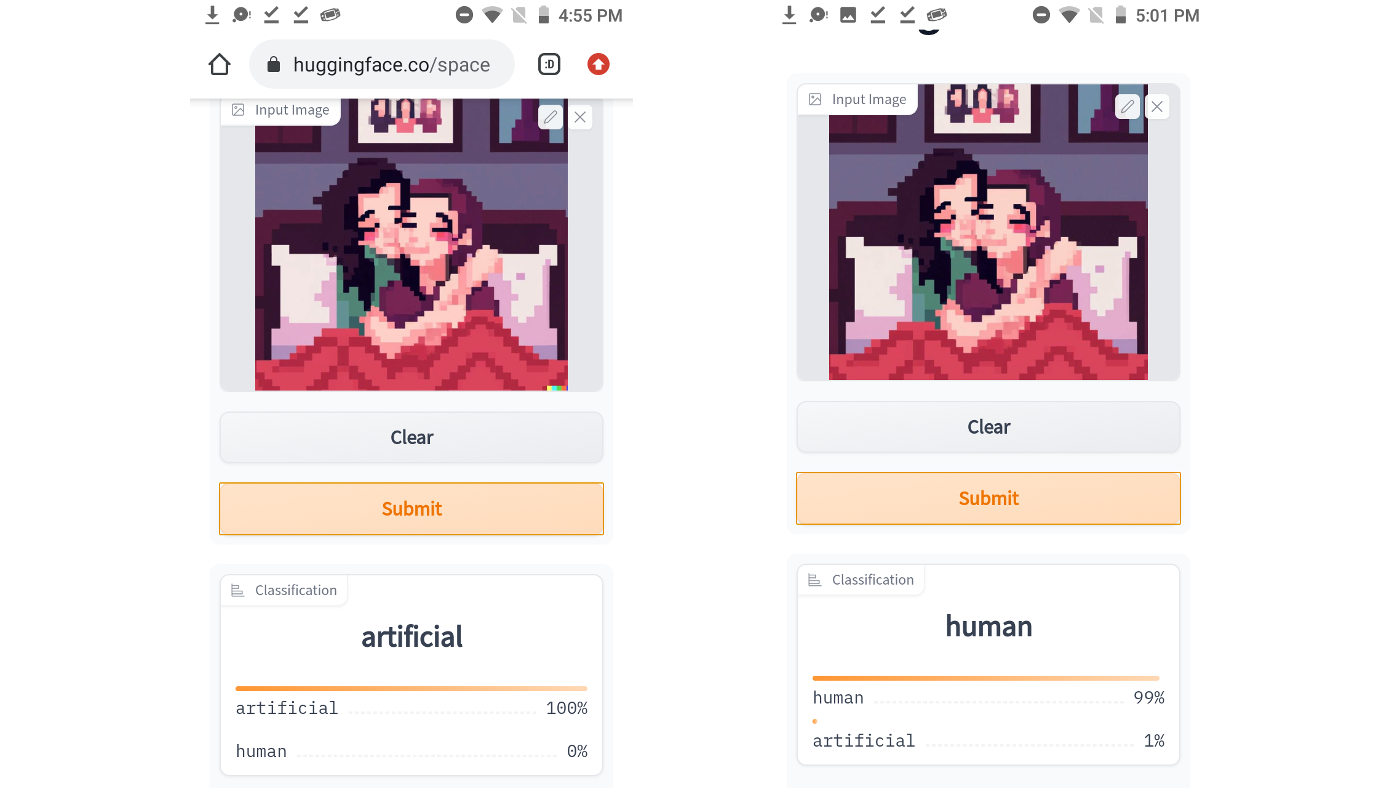Click the left Clear button

coord(411,438)
